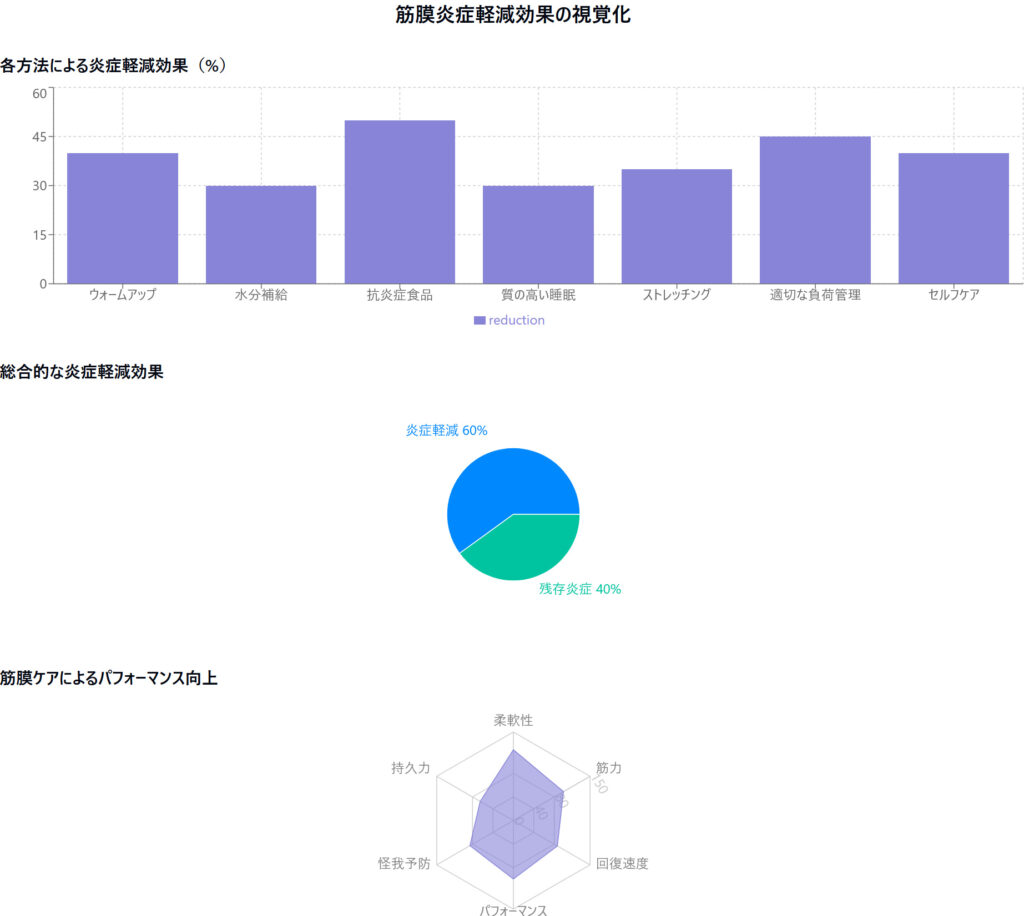Select the 適切な負荷管理 bar
Image resolution: width=1024 pixels, height=916 pixels.
tap(815, 210)
